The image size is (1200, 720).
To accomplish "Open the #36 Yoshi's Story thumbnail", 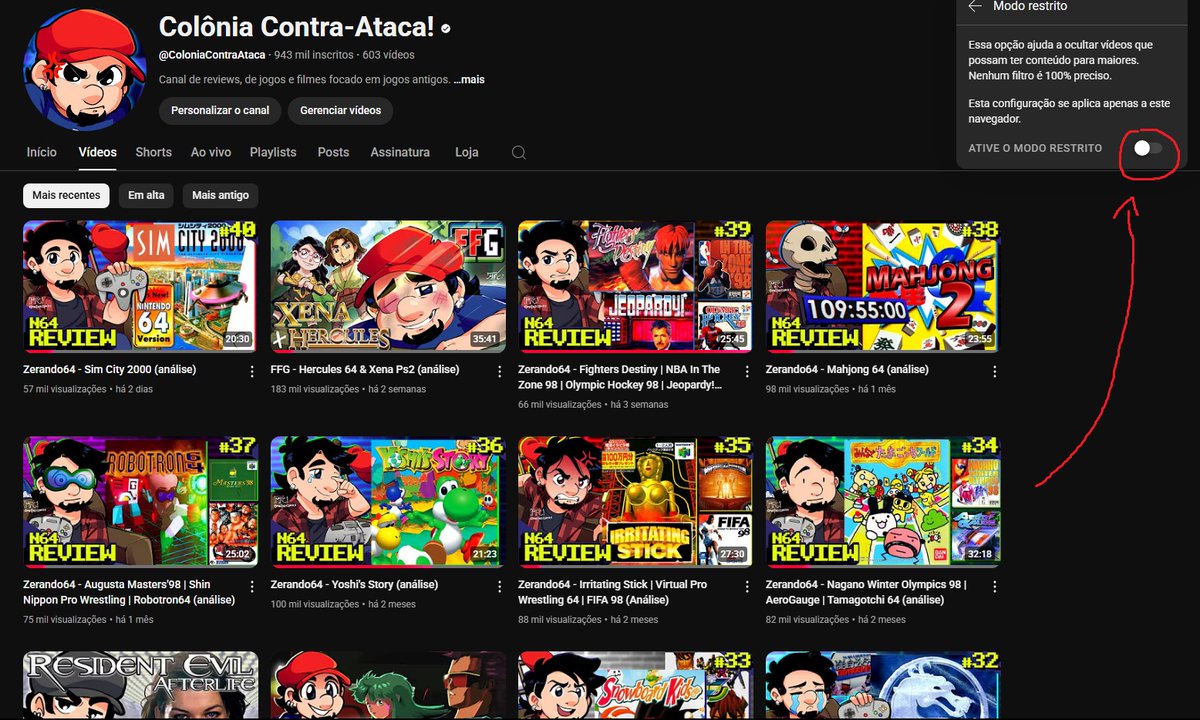I will (x=388, y=502).
